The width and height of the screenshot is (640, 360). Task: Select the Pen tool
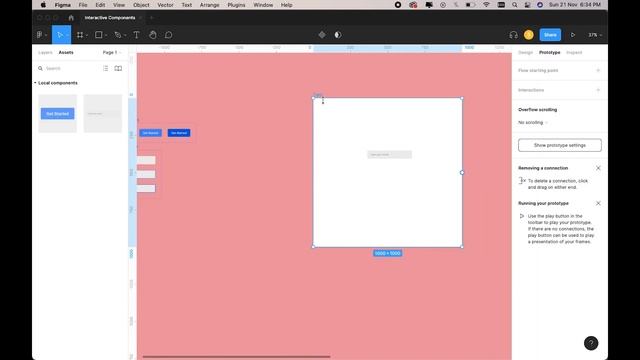click(118, 35)
